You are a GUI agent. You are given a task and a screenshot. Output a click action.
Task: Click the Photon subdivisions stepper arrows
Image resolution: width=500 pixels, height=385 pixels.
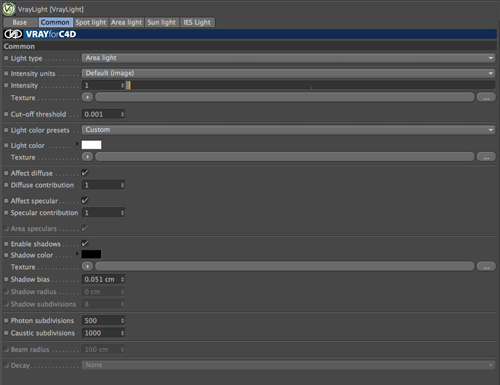pyautogui.click(x=122, y=321)
